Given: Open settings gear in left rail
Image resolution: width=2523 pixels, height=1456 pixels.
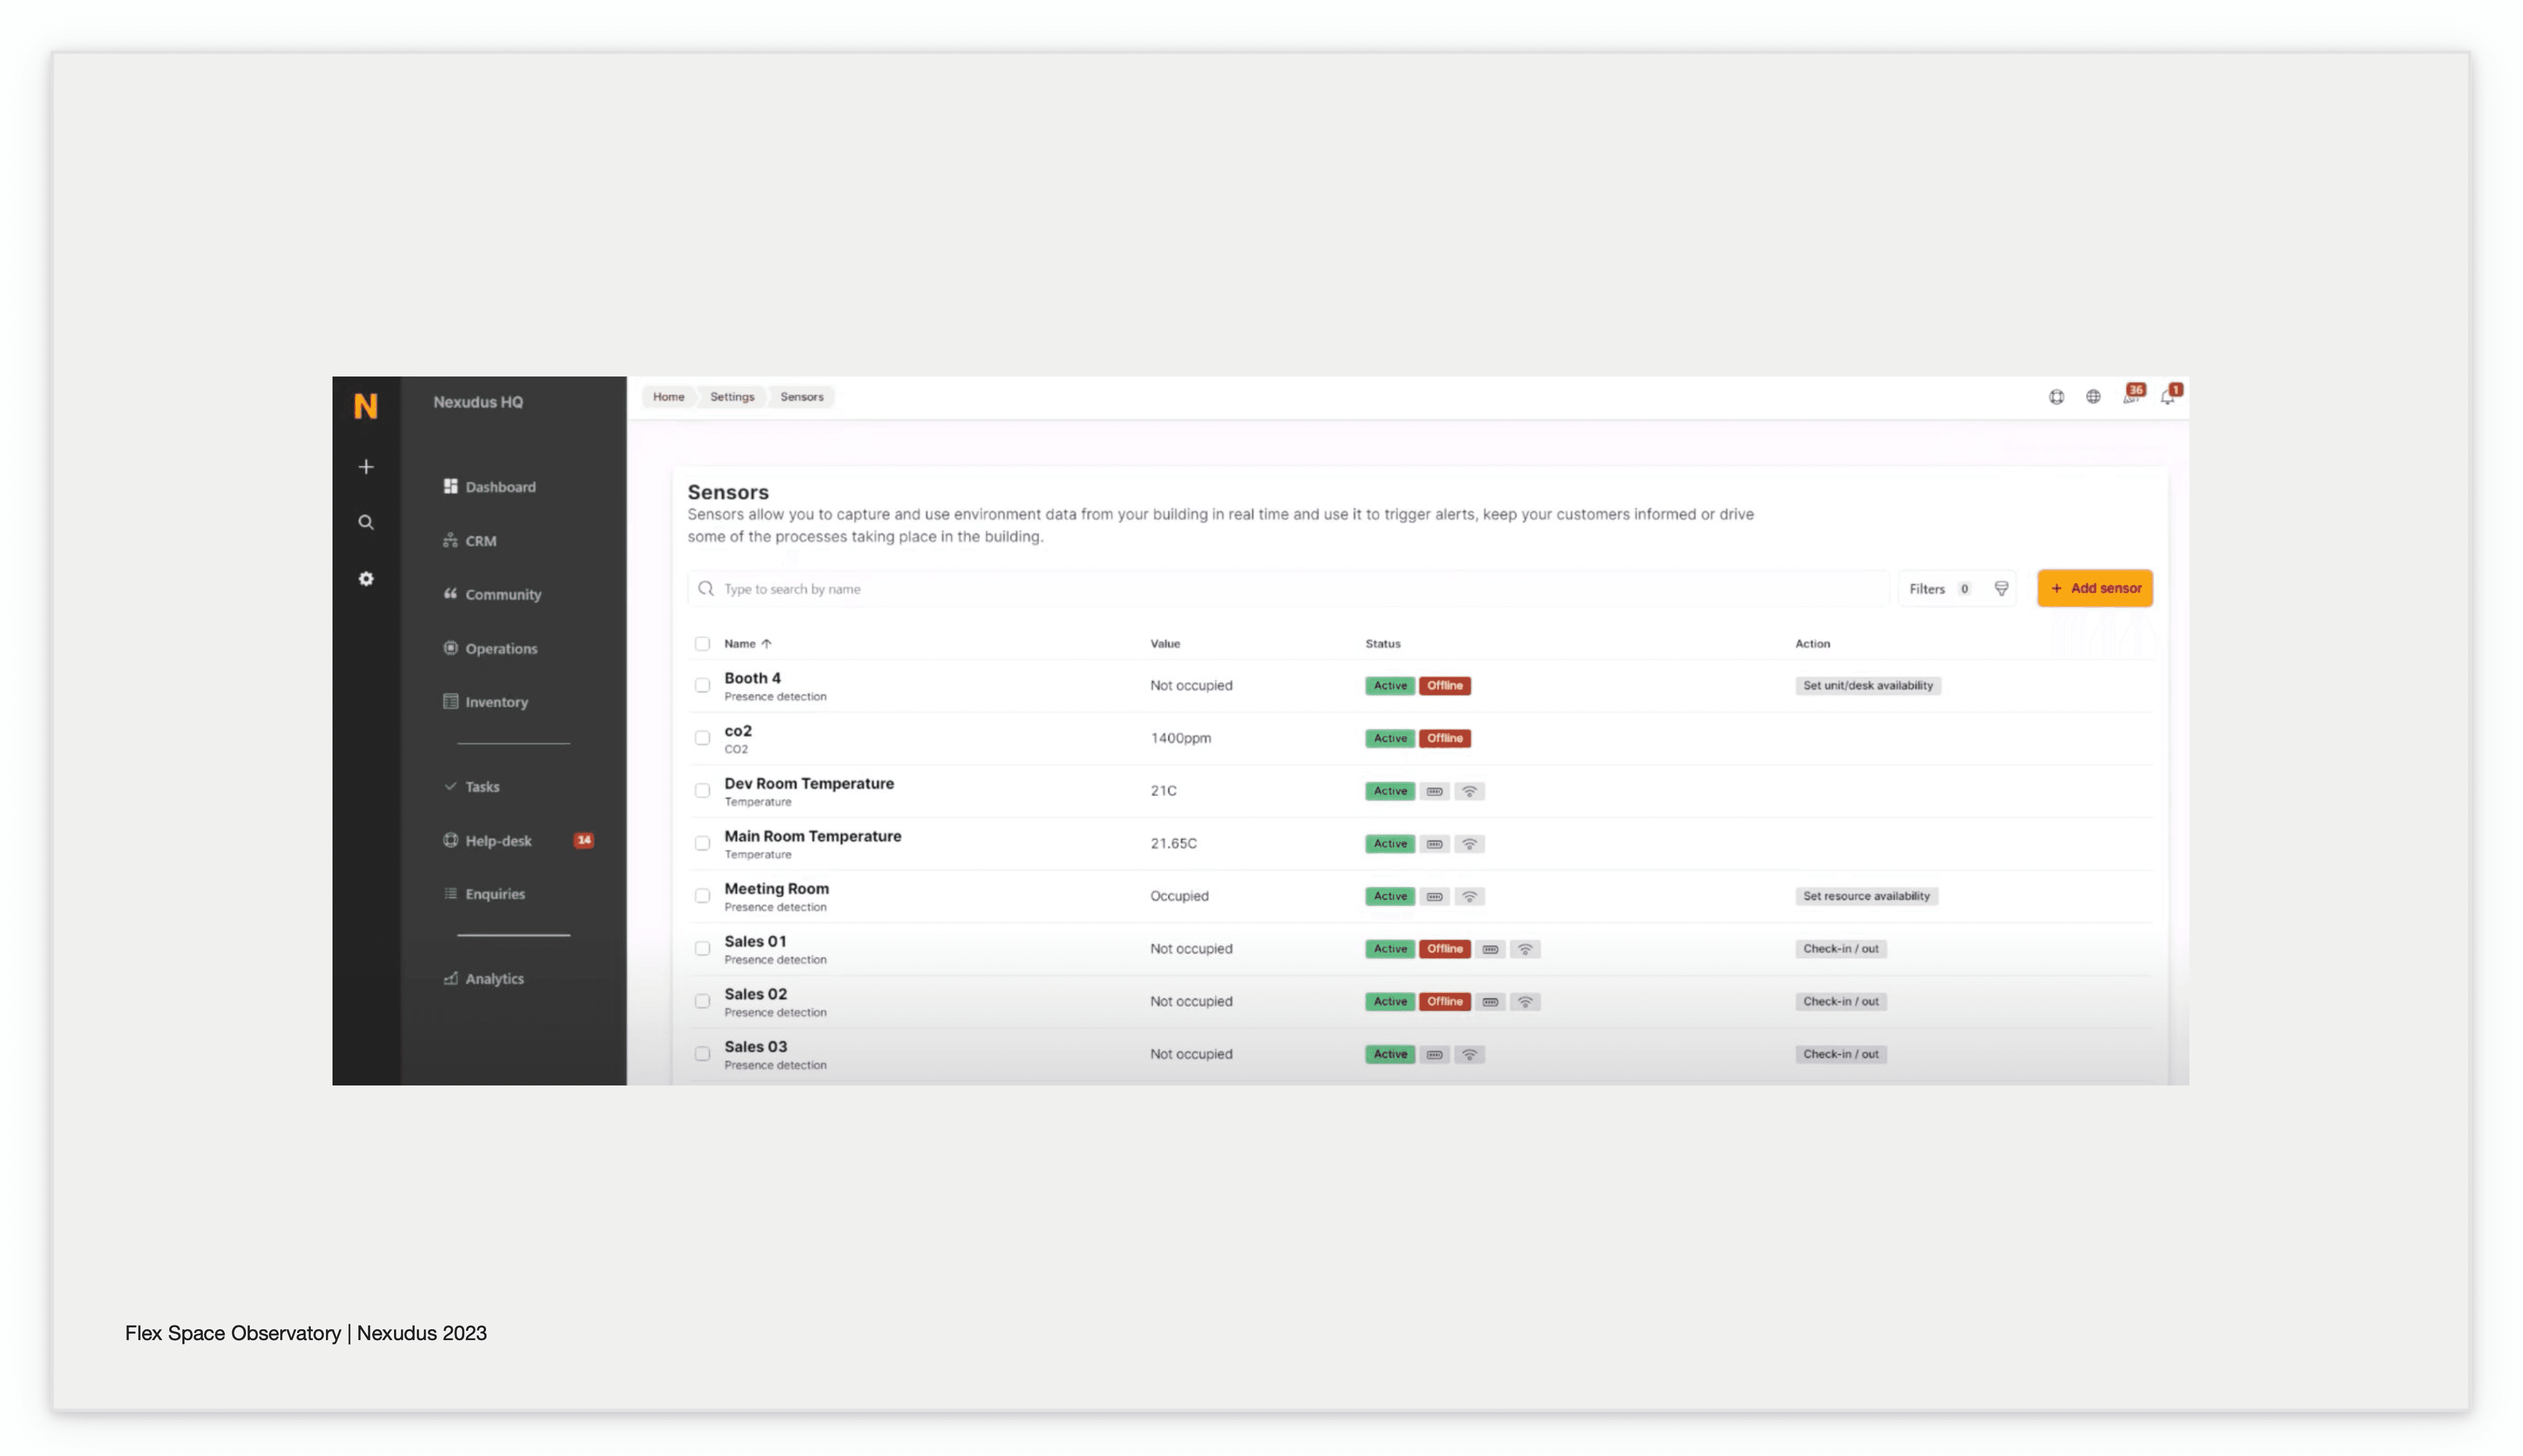Looking at the screenshot, I should 366,579.
